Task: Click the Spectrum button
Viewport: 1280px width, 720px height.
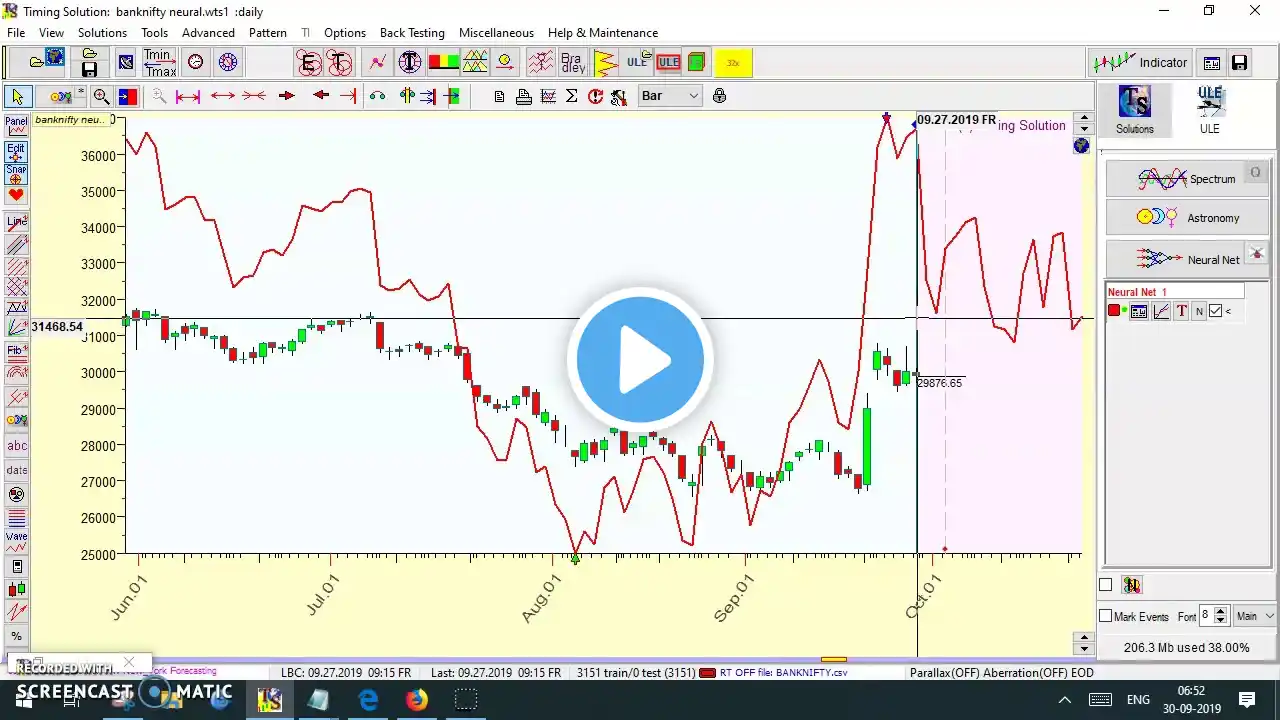Action: coord(1187,179)
